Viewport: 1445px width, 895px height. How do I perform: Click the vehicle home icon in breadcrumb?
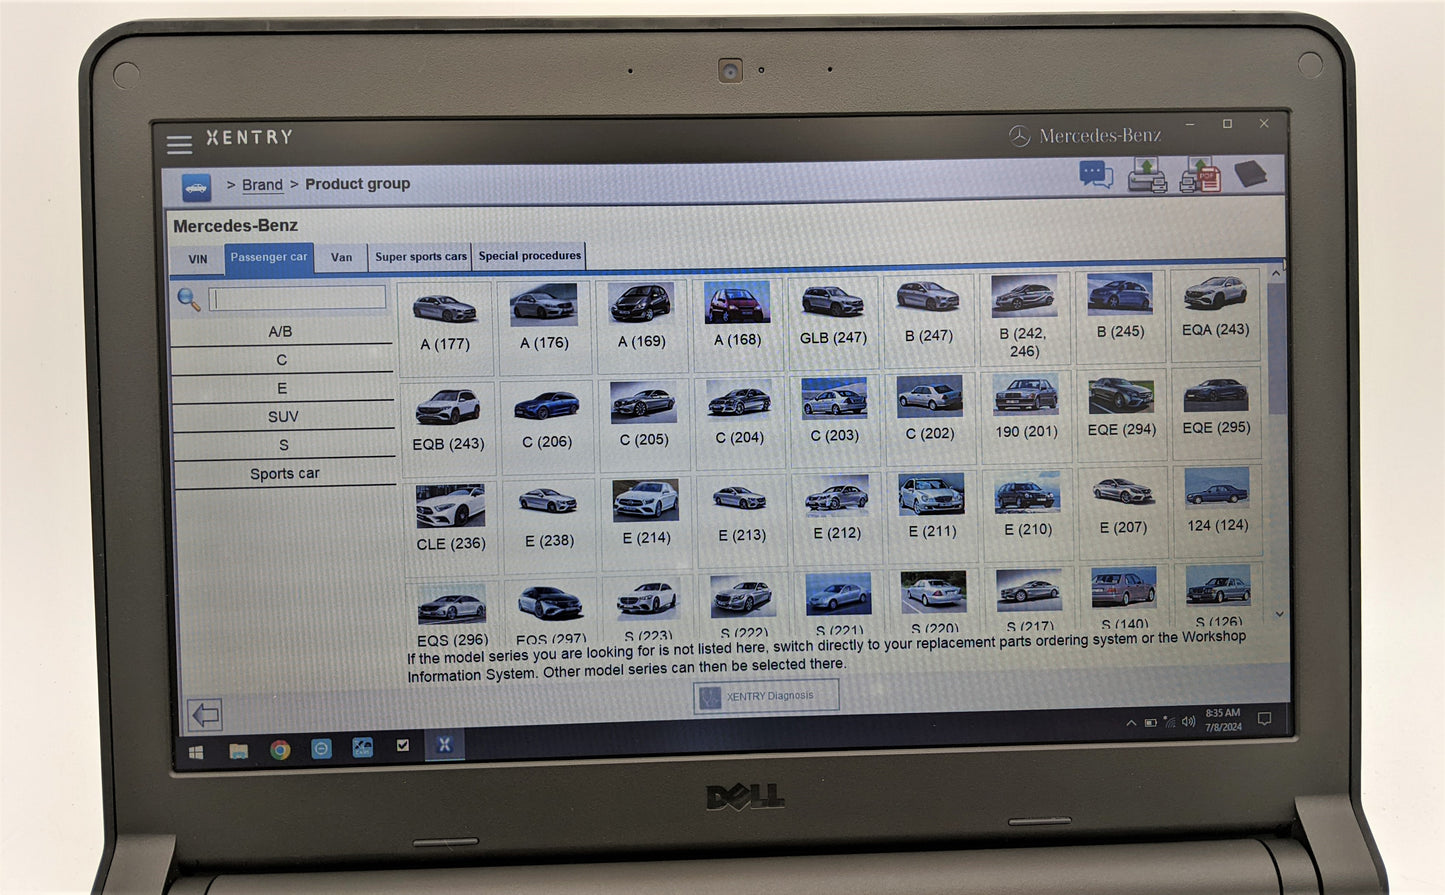(x=196, y=187)
